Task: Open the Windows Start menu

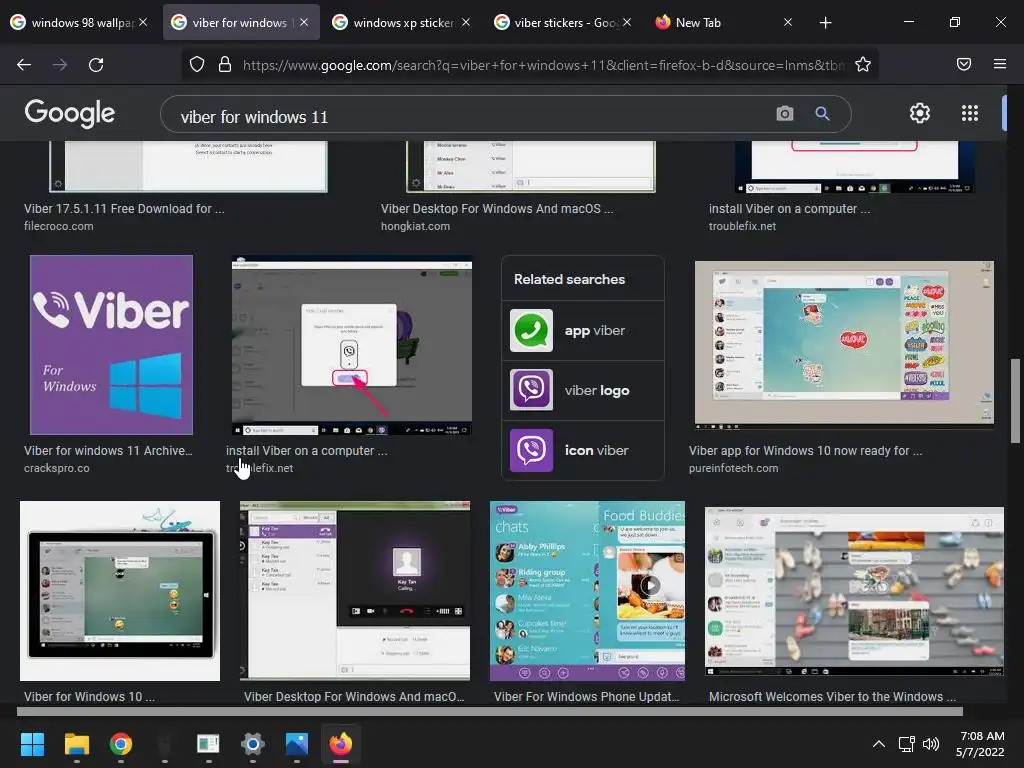Action: coord(33,744)
